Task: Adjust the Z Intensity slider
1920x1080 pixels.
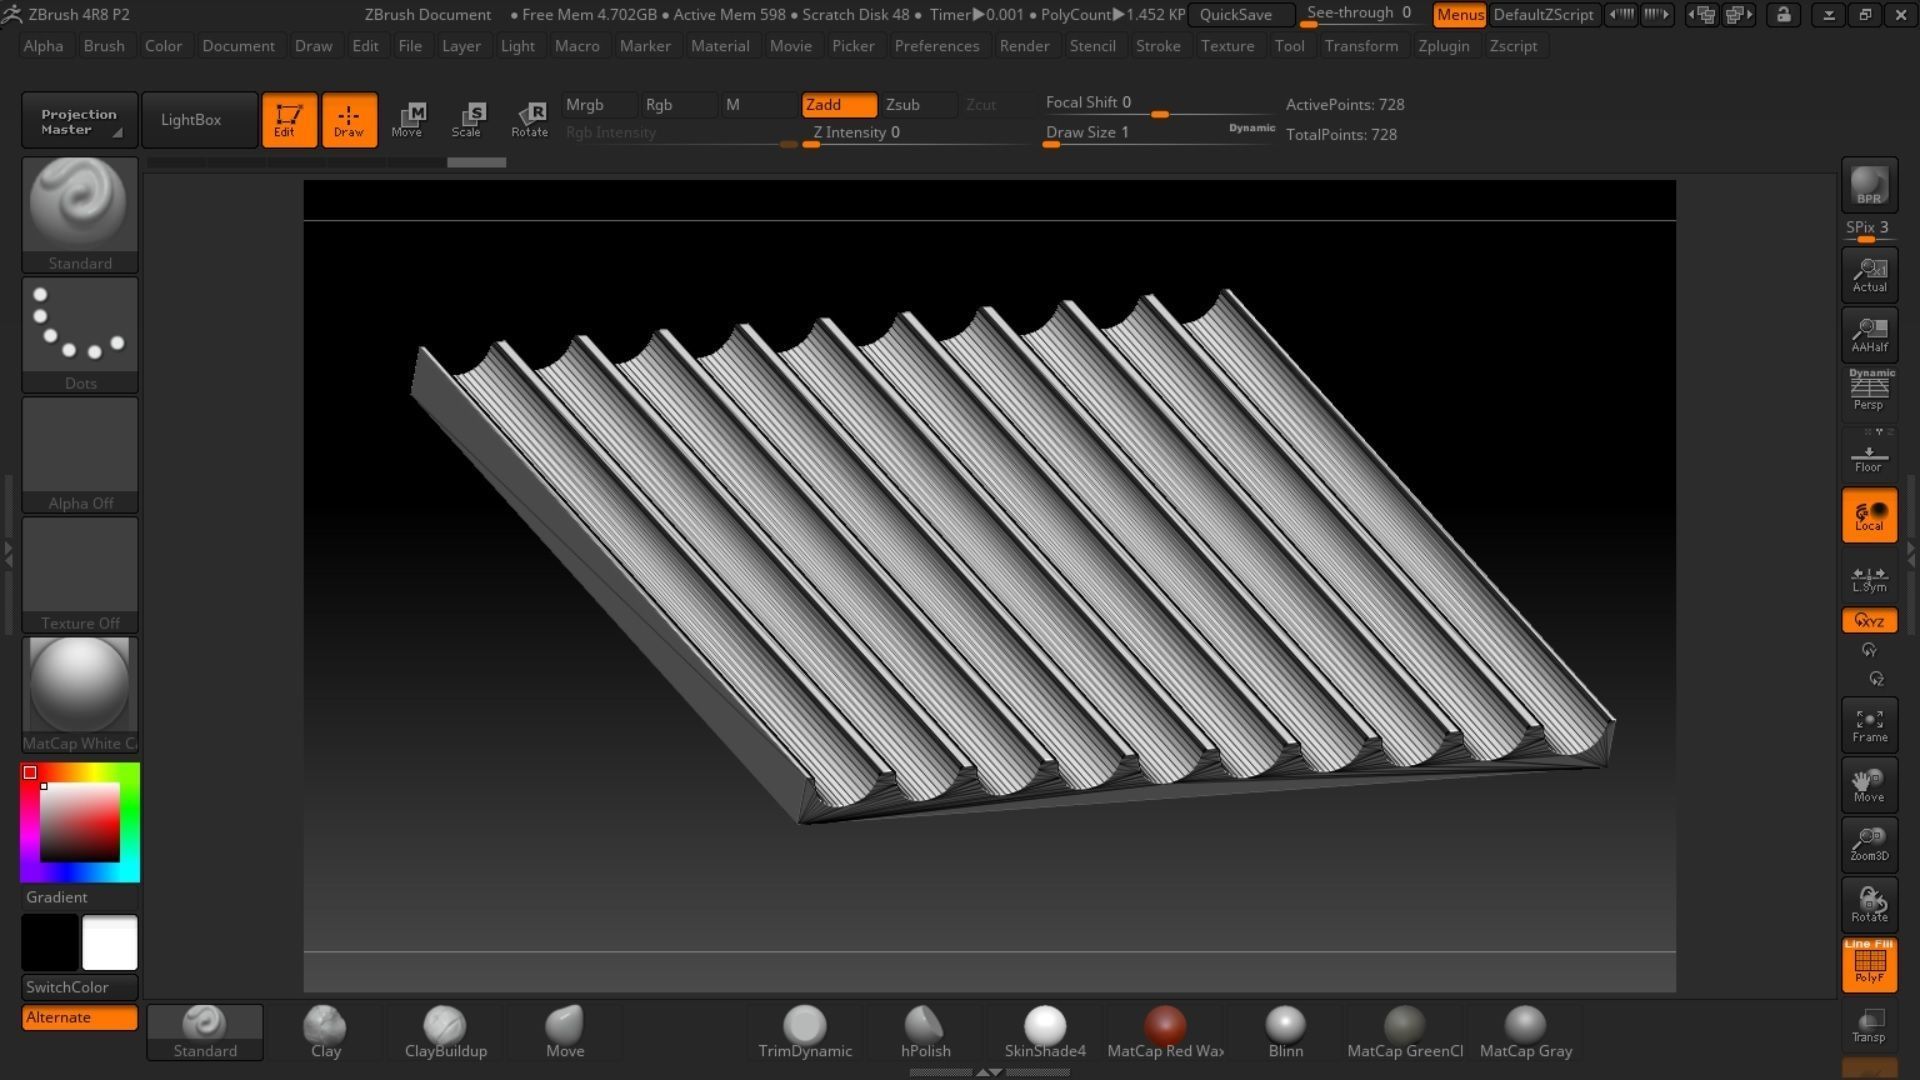Action: pos(917,134)
